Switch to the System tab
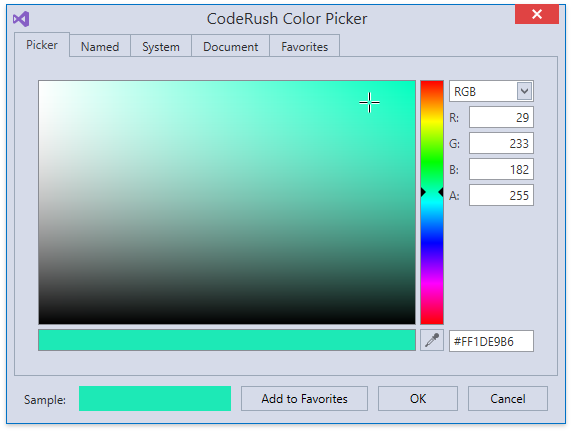The height and width of the screenshot is (432, 572). (x=161, y=47)
